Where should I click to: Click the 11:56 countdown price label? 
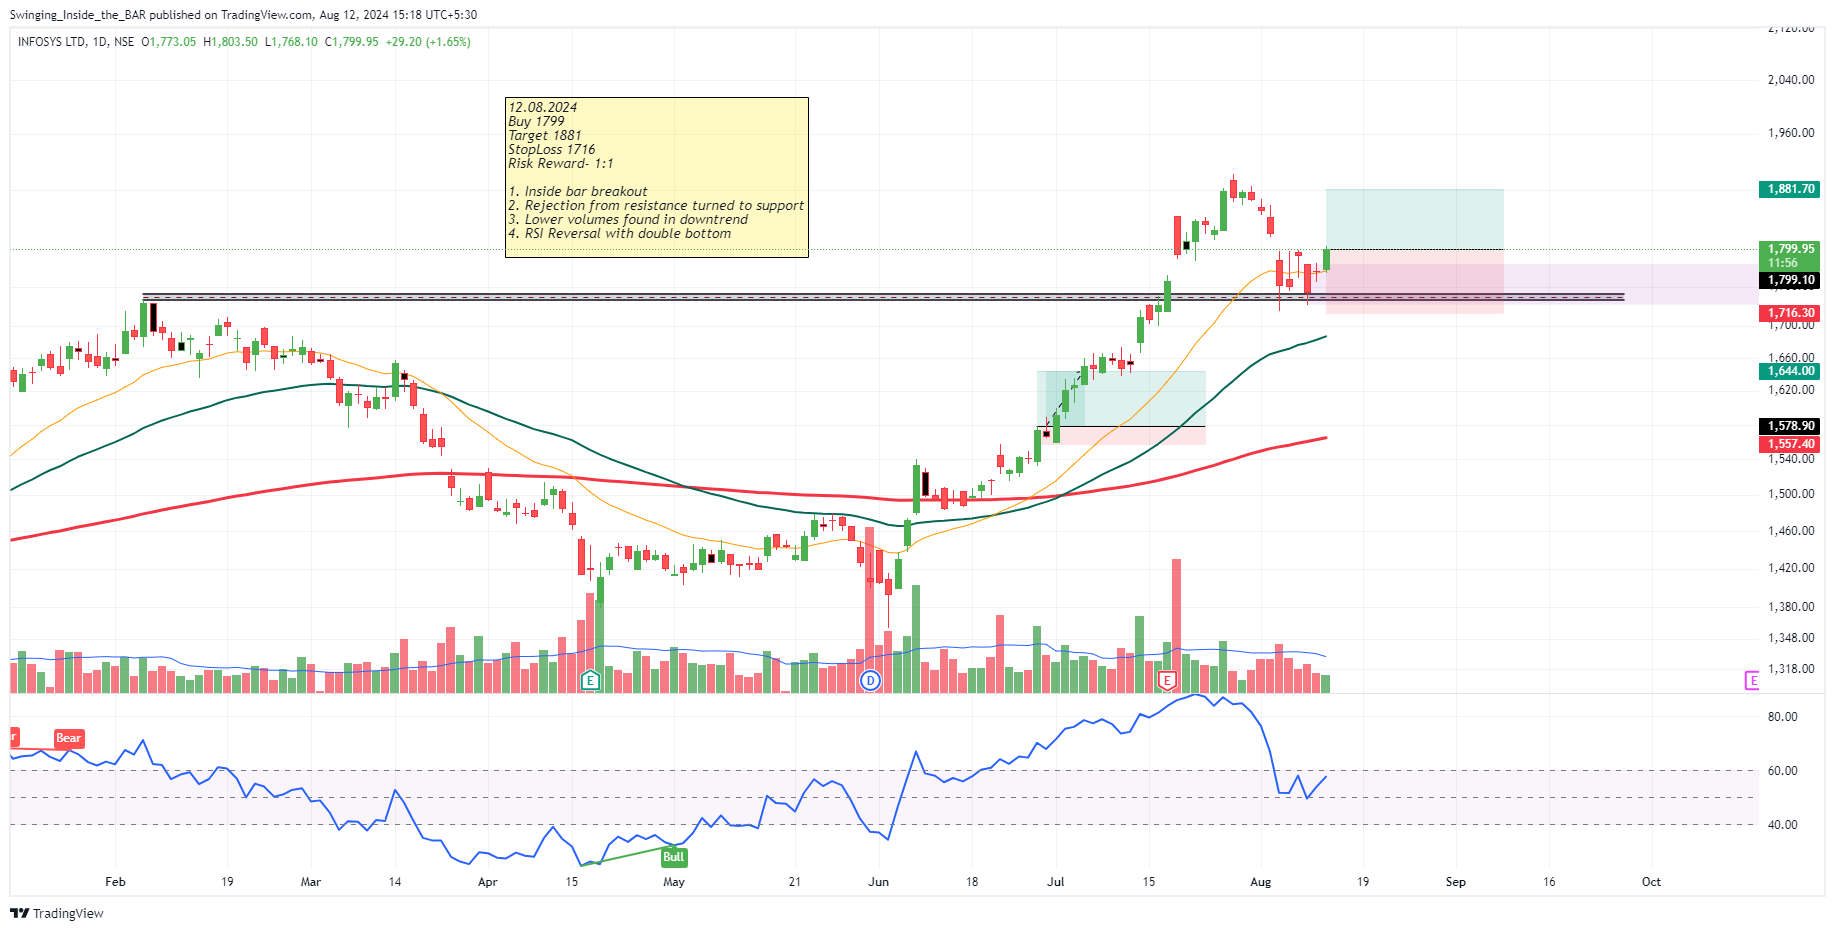(1783, 263)
